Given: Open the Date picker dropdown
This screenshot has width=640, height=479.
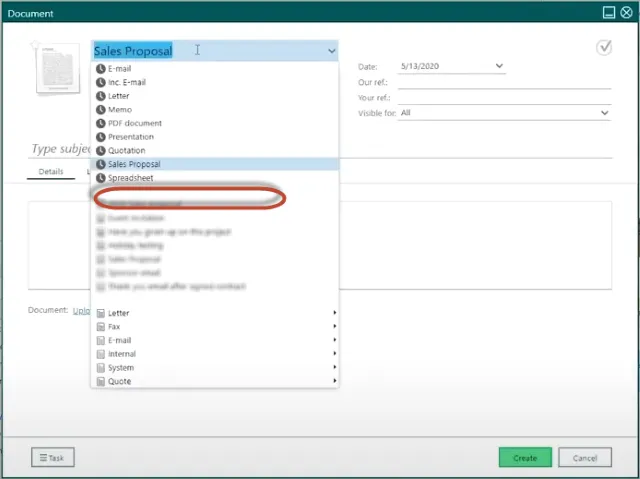Looking at the screenshot, I should [x=499, y=67].
